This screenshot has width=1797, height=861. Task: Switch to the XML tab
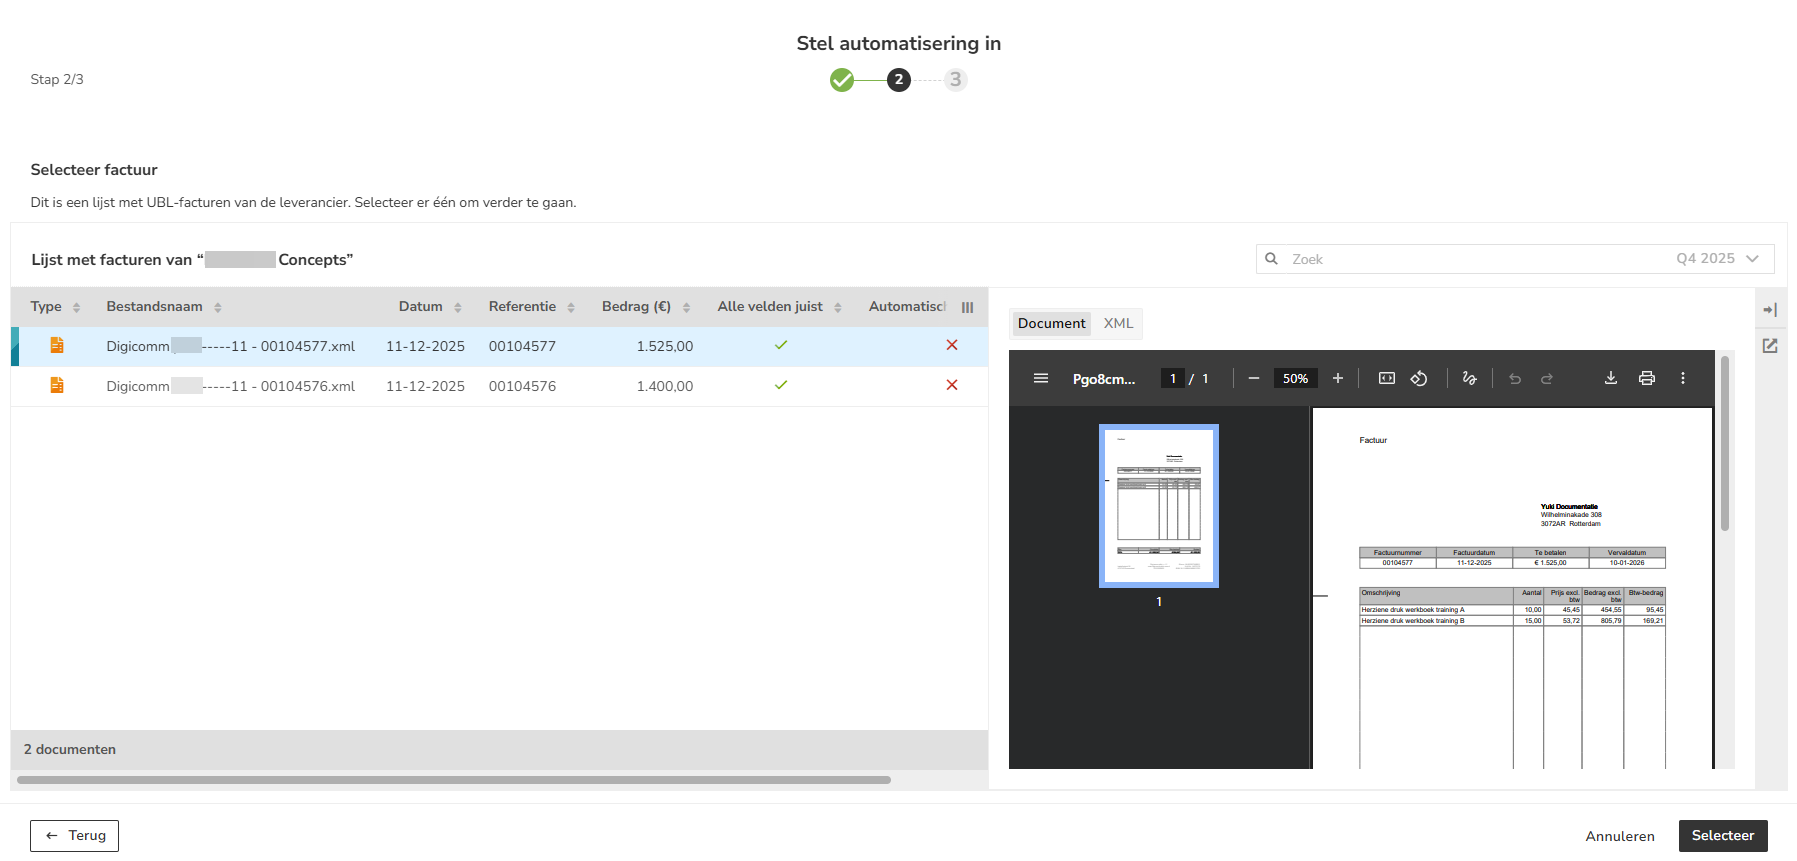[1118, 323]
